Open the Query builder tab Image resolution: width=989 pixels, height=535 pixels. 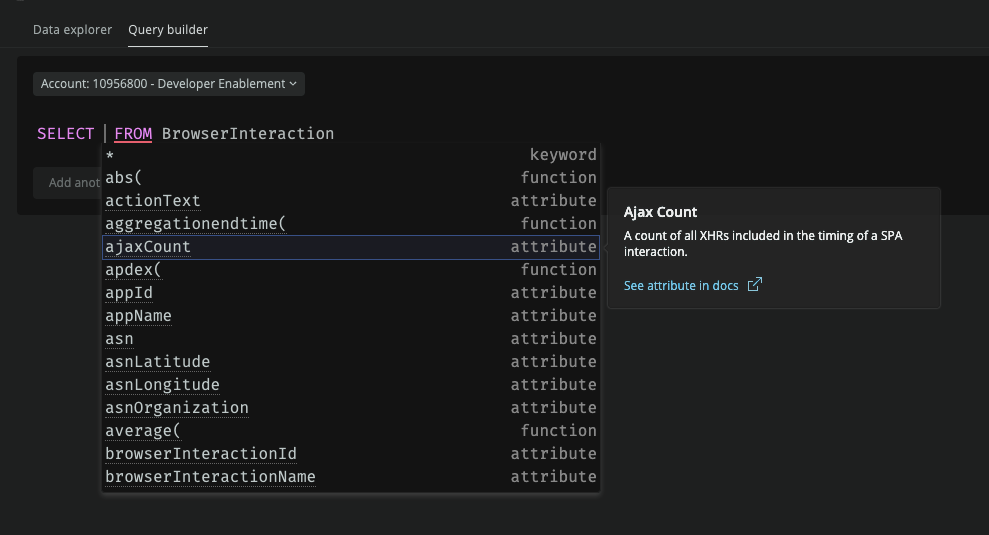[168, 30]
